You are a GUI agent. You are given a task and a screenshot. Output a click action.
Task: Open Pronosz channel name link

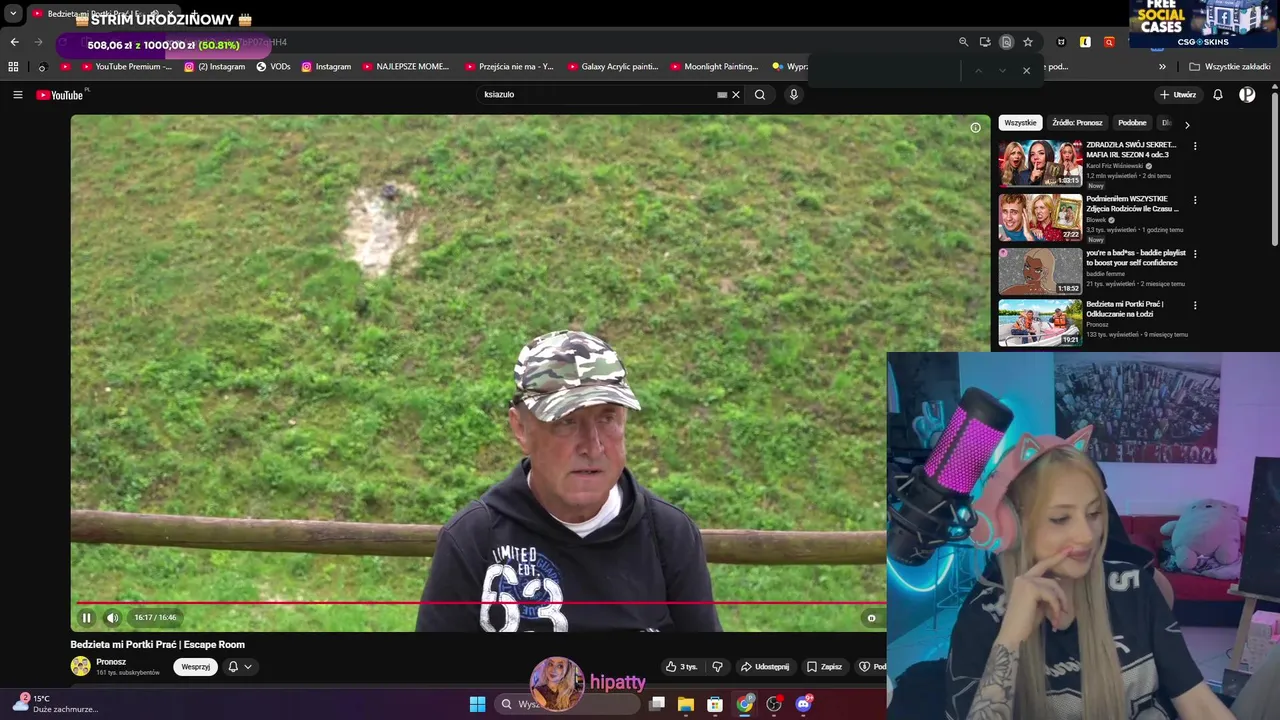(111, 662)
